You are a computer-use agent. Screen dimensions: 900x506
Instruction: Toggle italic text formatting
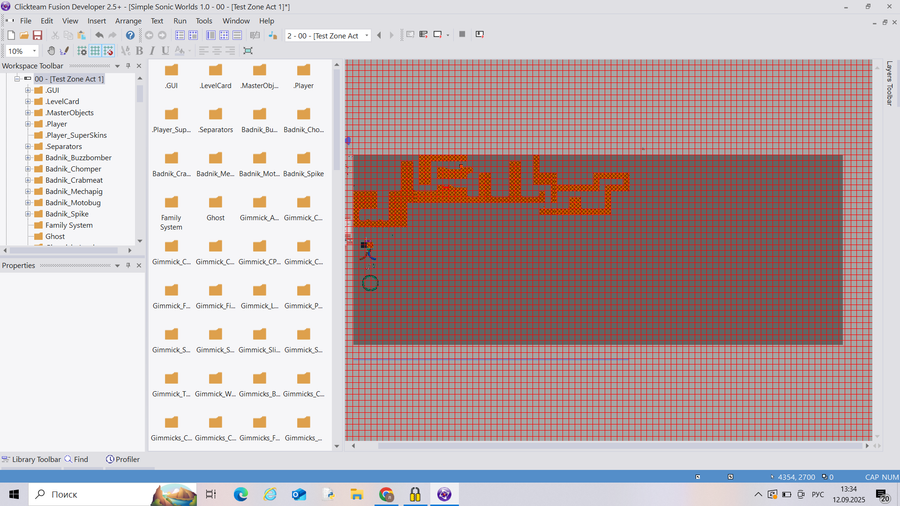pos(152,51)
